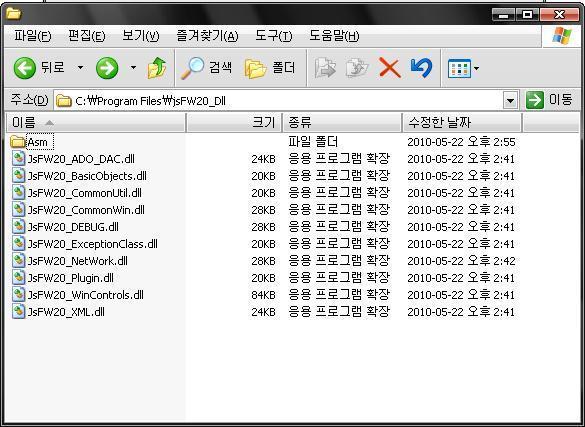Click the Move To folder icon

(x=325, y=68)
